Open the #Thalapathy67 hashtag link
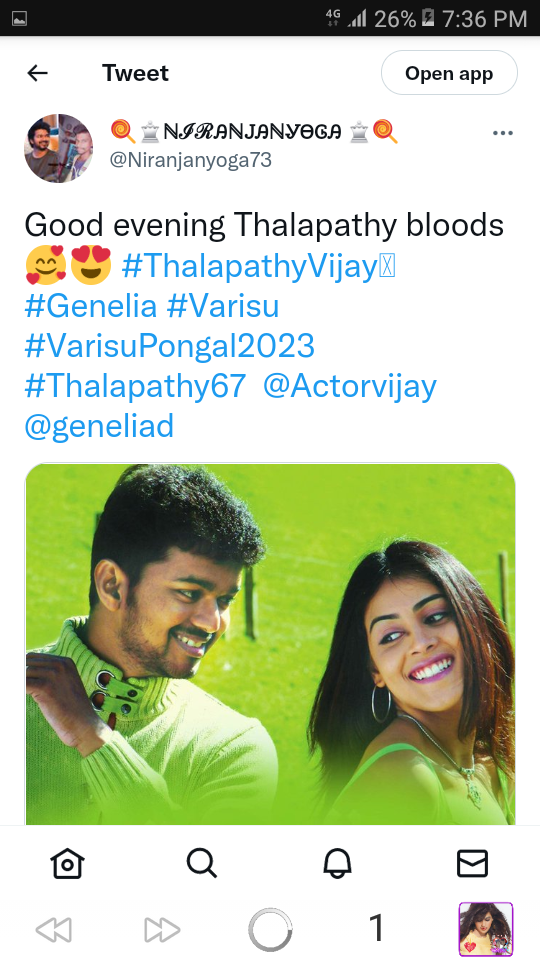The image size is (540, 960). pos(135,386)
